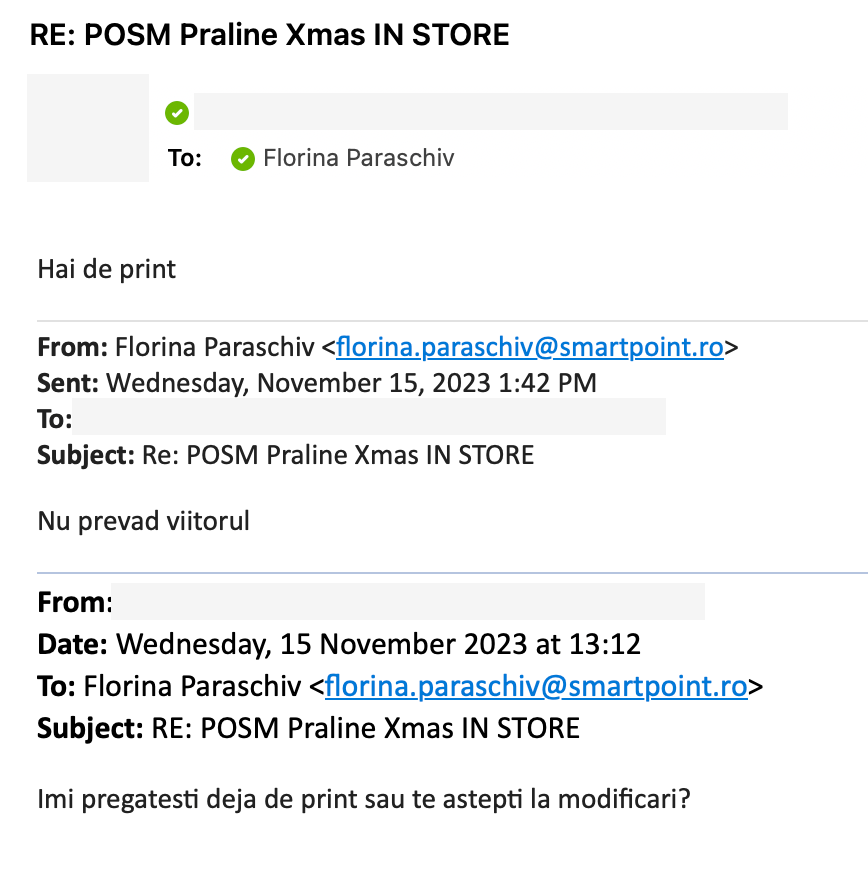Click the Subject line below the redacted To field
Screen dimensions: 868x870
pyautogui.click(x=286, y=456)
